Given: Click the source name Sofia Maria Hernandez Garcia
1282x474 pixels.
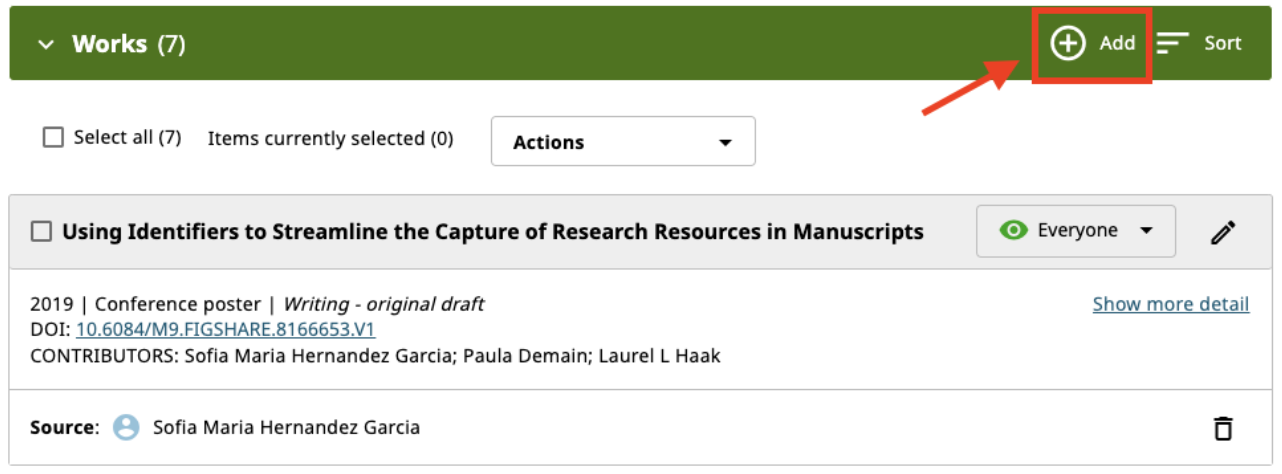Looking at the screenshot, I should pyautogui.click(x=286, y=428).
